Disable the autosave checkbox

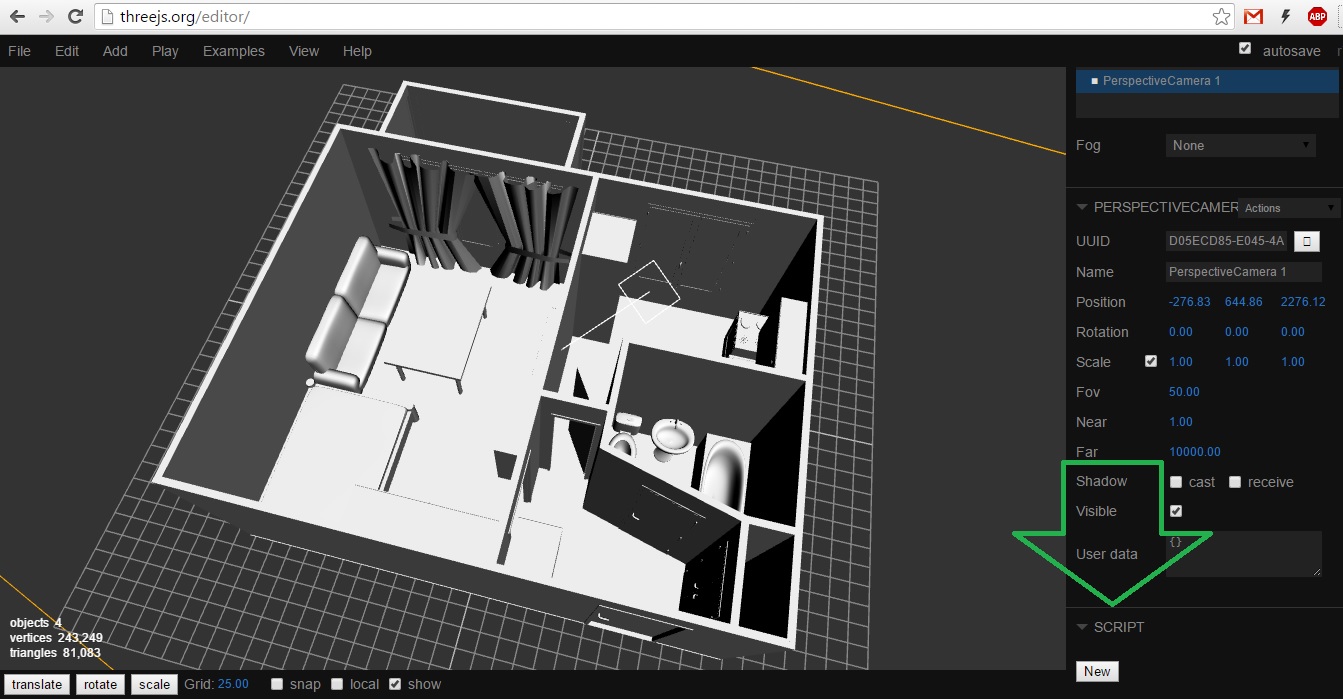click(1244, 47)
